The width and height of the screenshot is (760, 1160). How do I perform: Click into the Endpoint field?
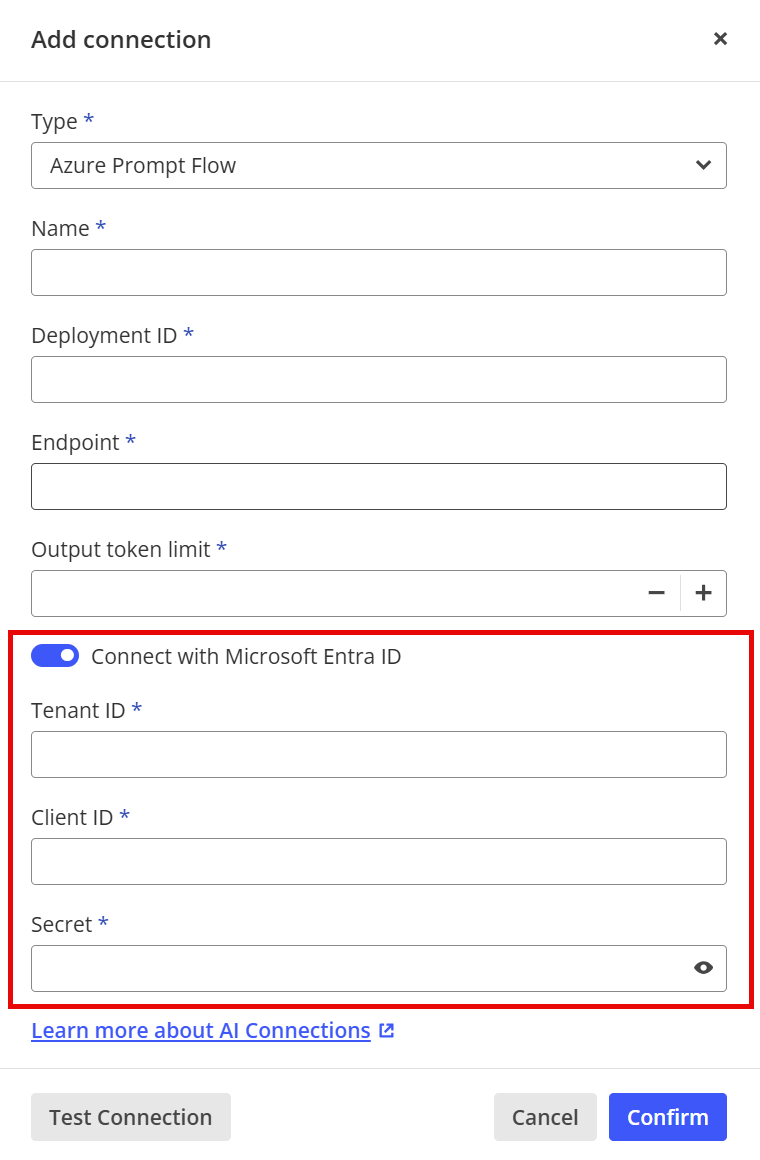[x=378, y=486]
